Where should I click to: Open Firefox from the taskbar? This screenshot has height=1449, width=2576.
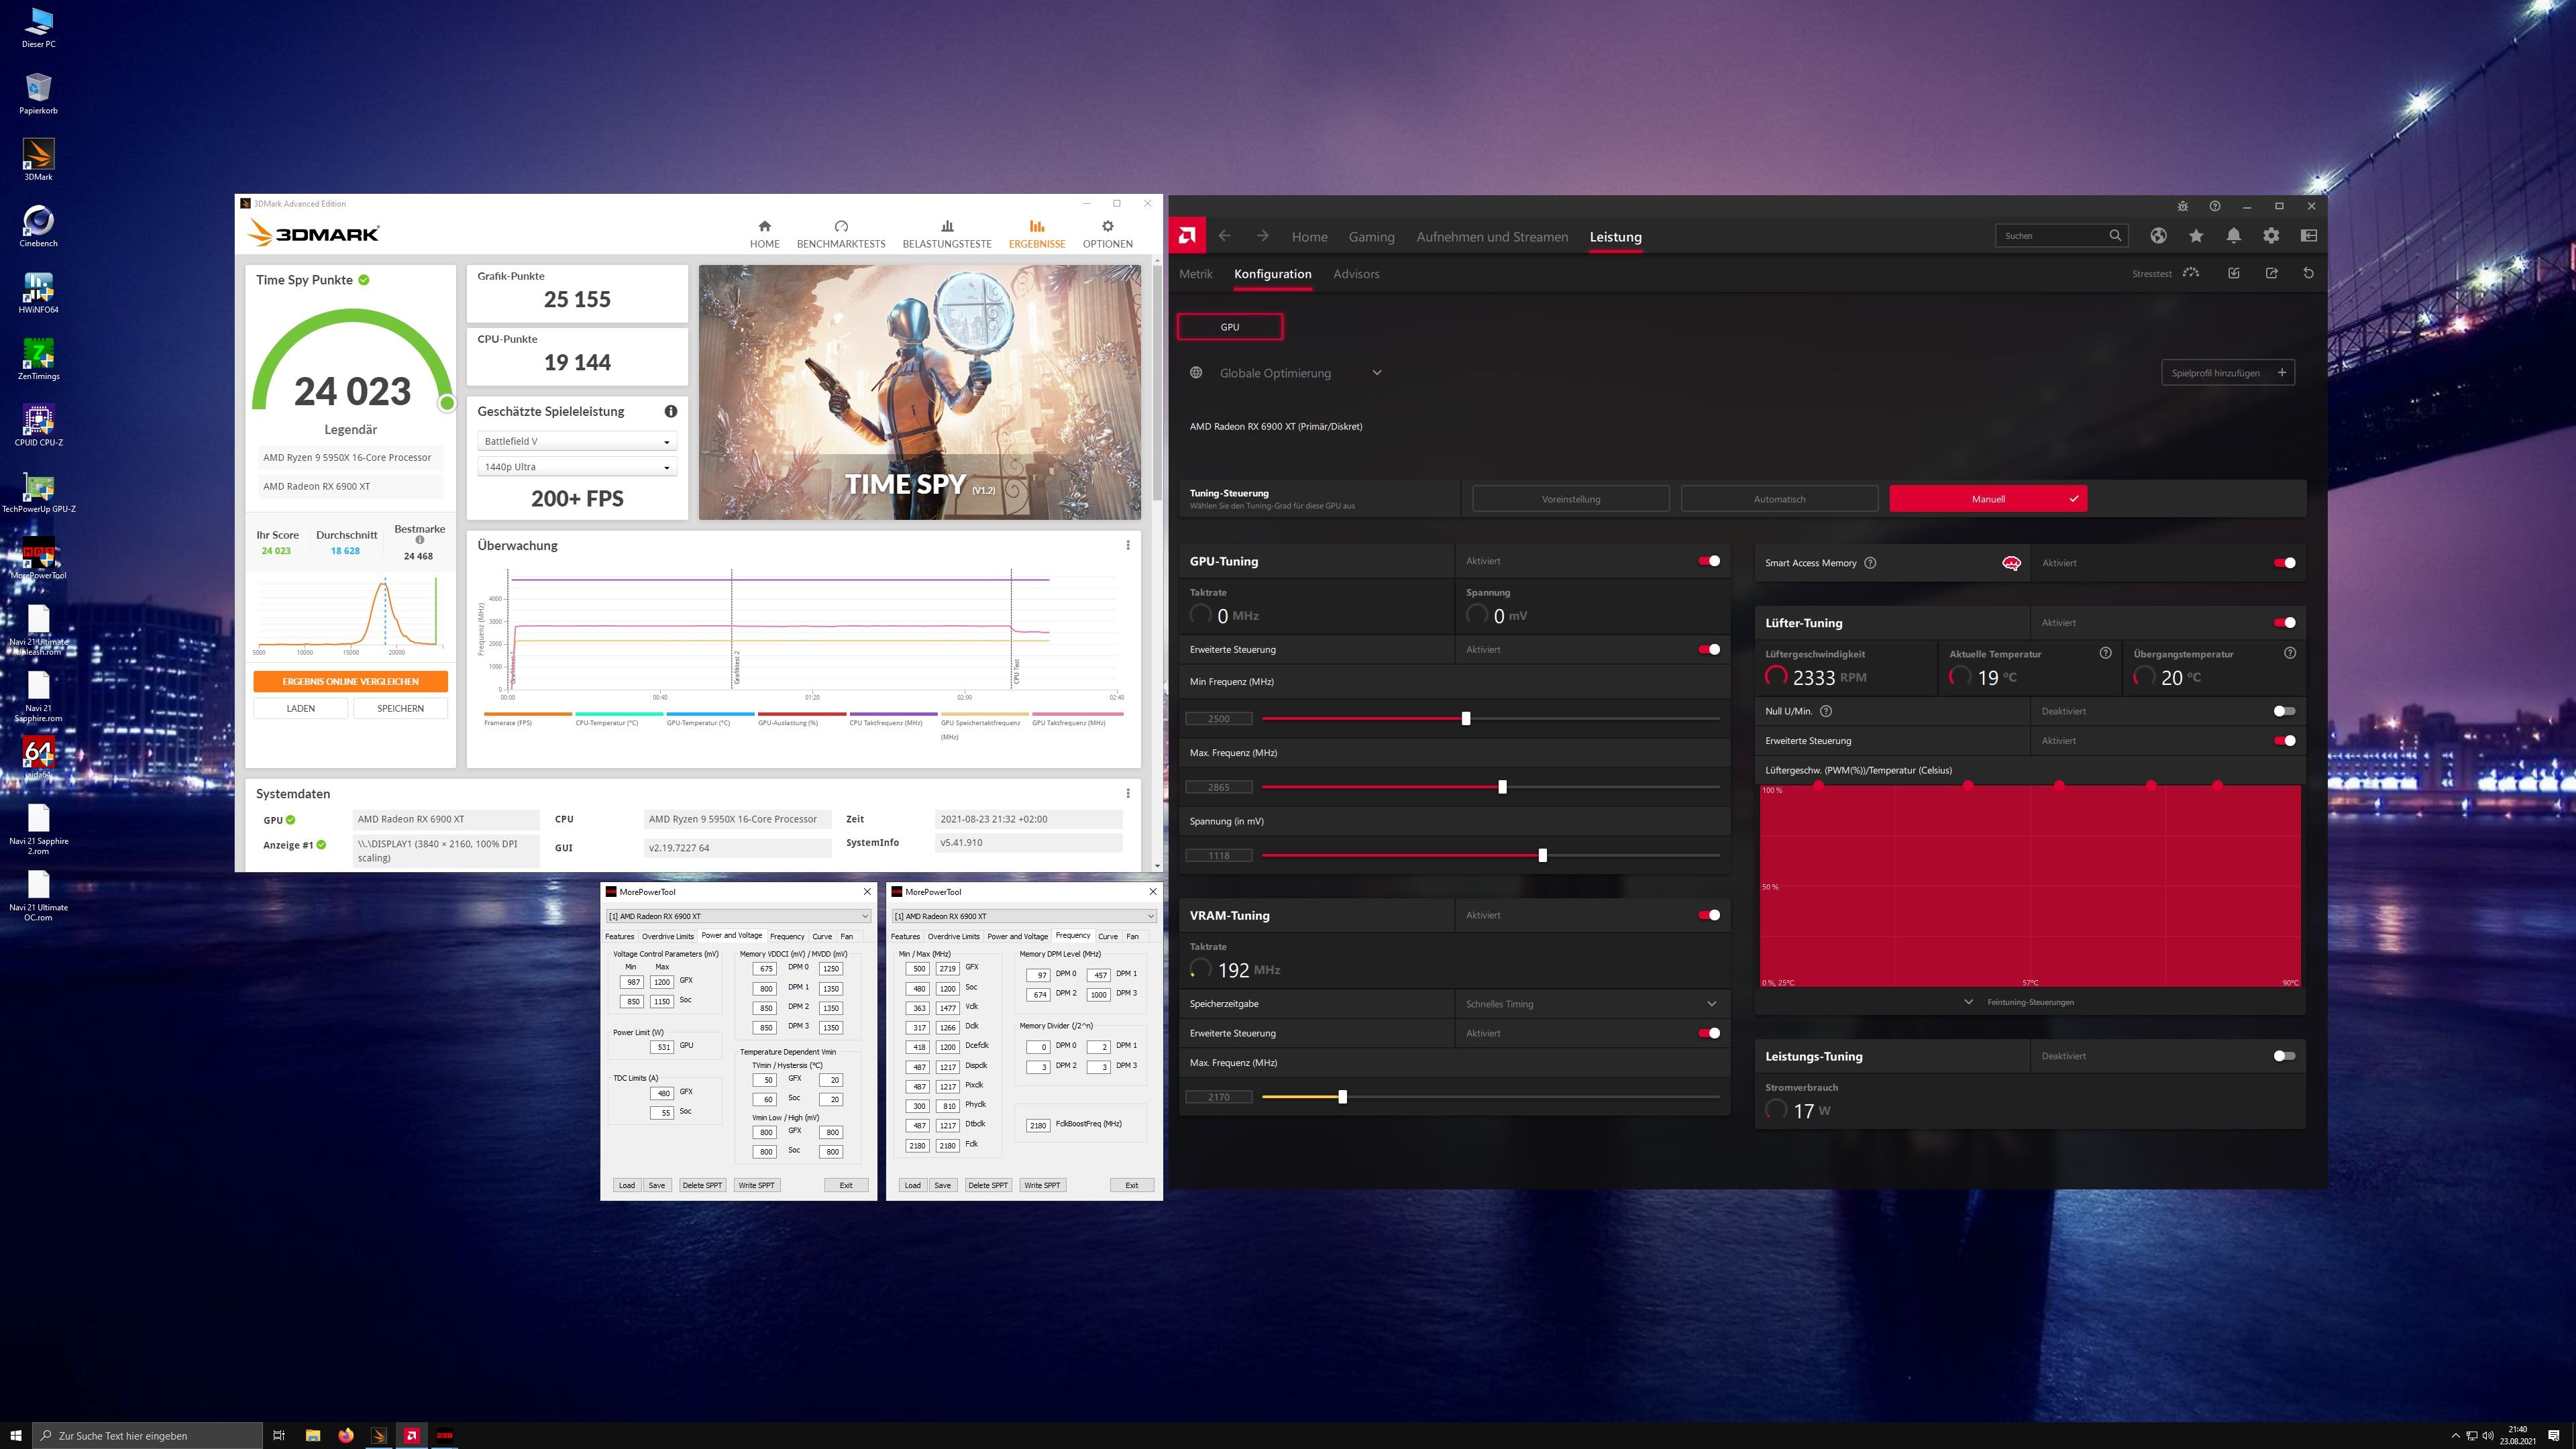345,1435
